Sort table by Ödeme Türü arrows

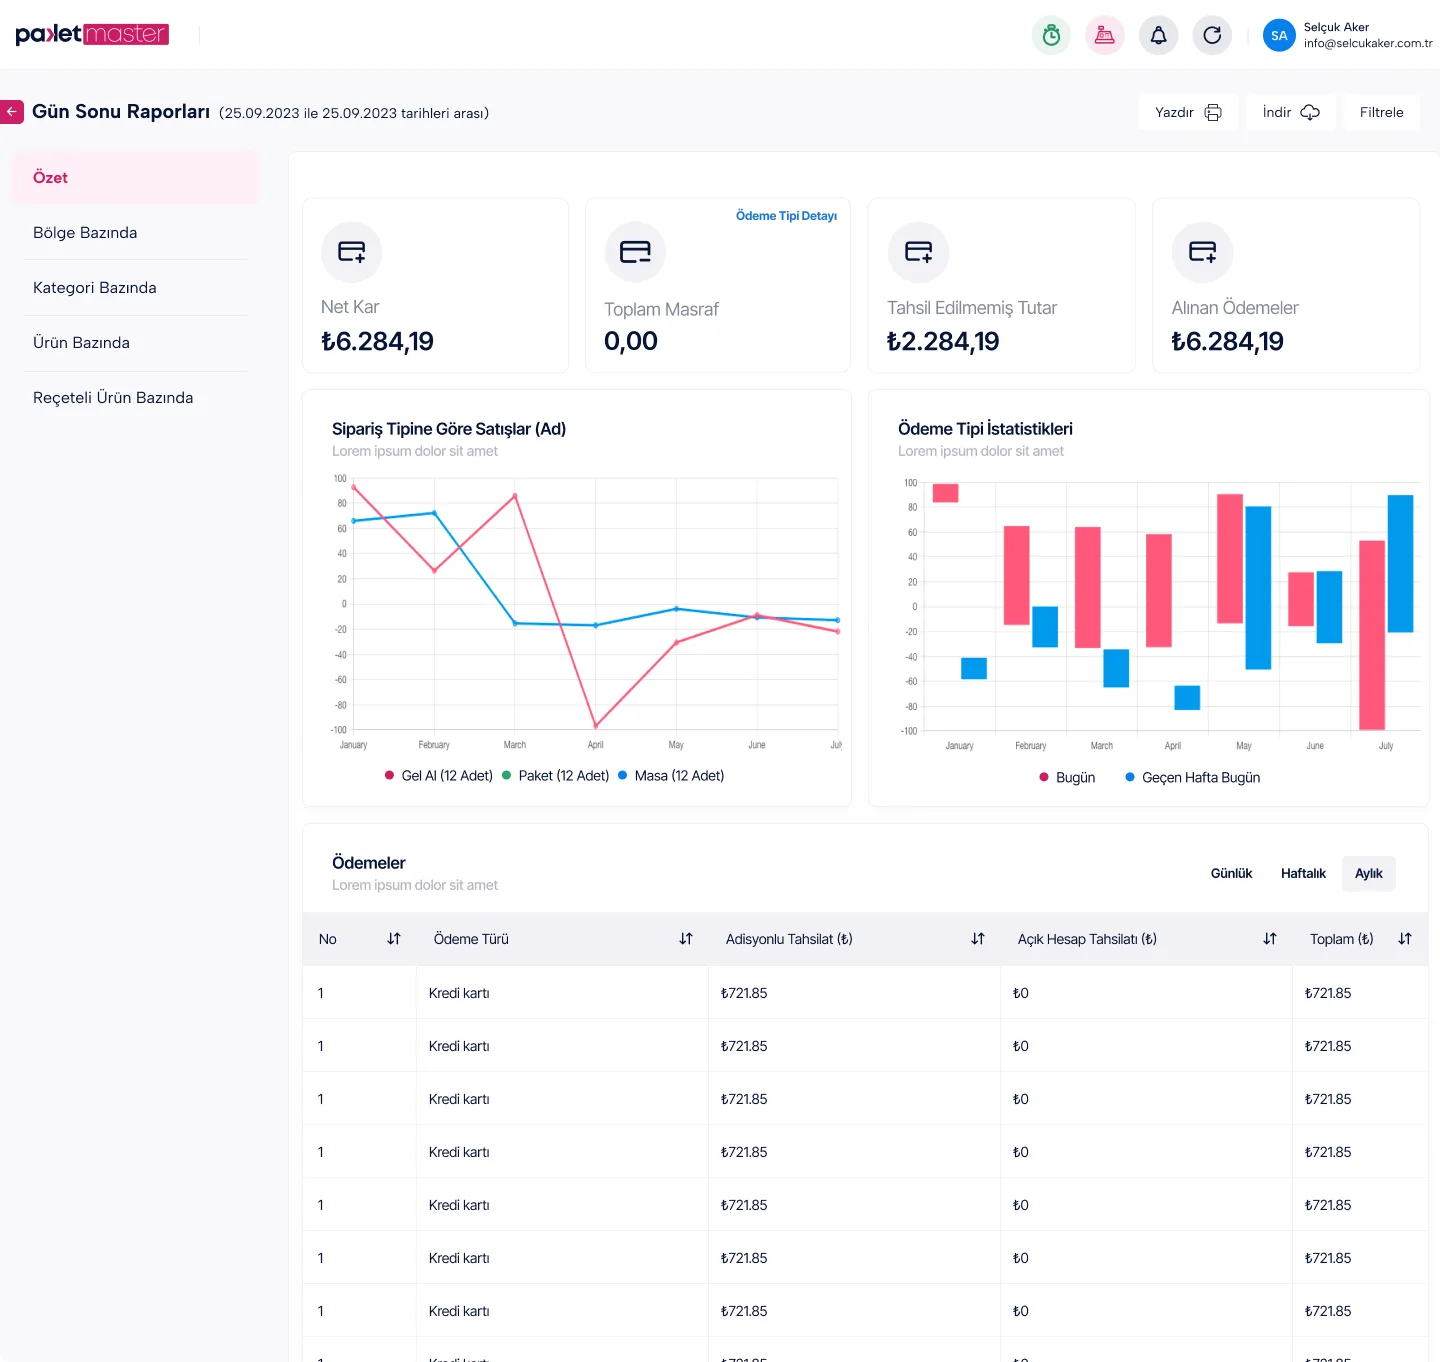pyautogui.click(x=686, y=939)
